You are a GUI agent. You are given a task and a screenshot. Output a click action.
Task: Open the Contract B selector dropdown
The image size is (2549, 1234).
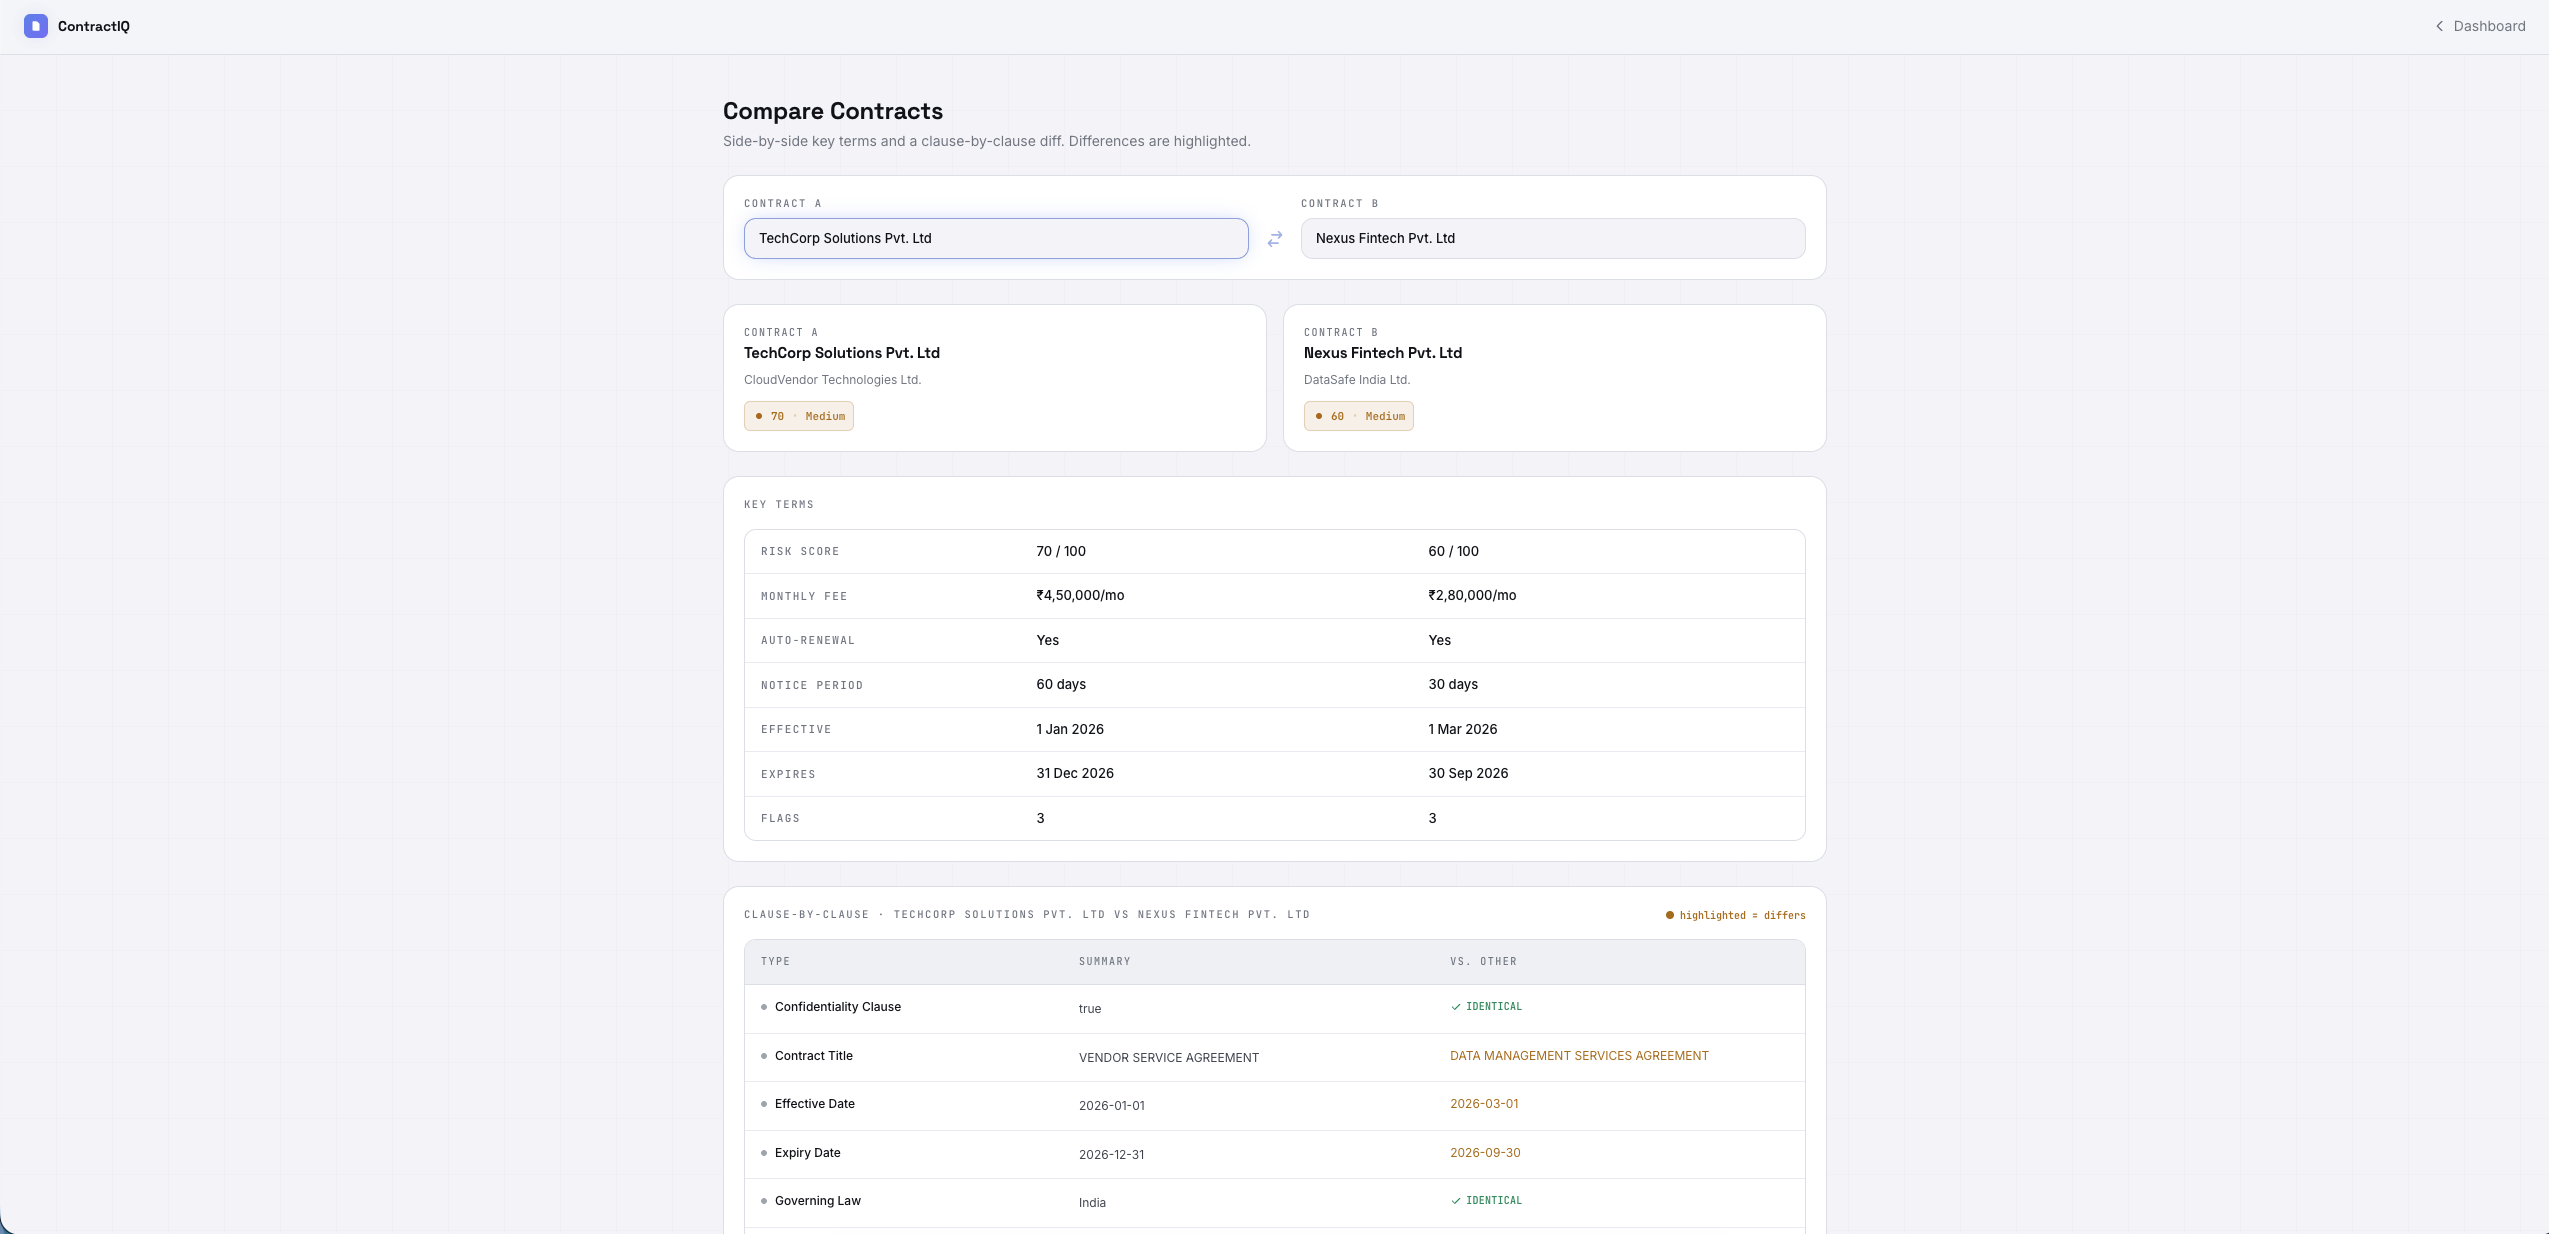pyautogui.click(x=1553, y=238)
